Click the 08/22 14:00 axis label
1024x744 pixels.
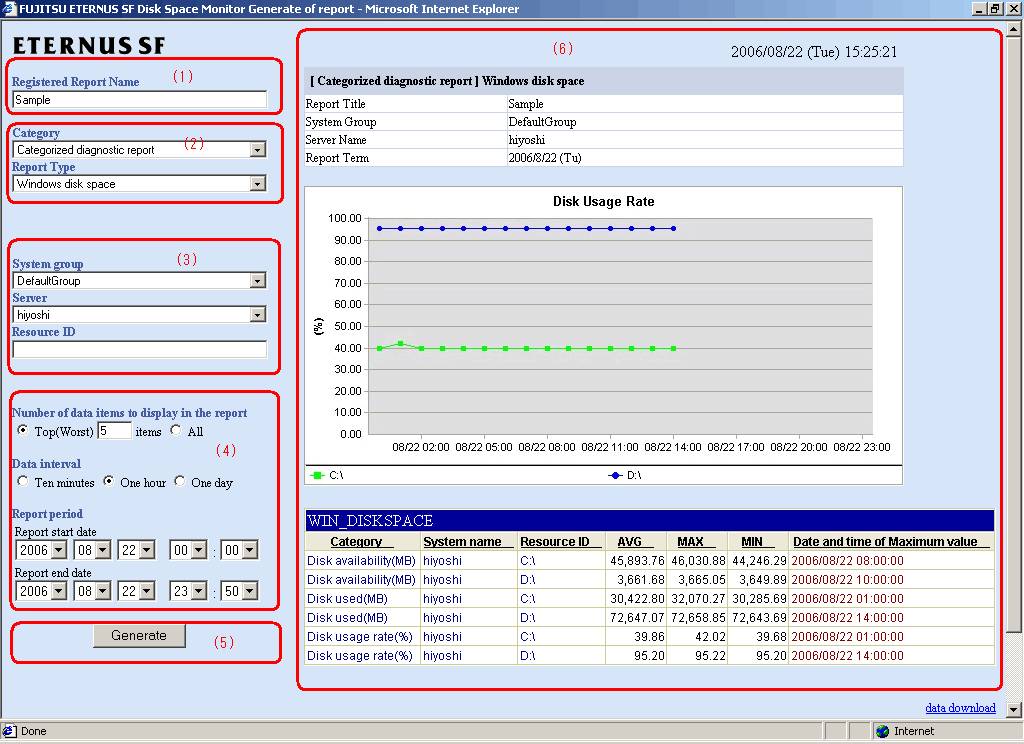[x=673, y=447]
